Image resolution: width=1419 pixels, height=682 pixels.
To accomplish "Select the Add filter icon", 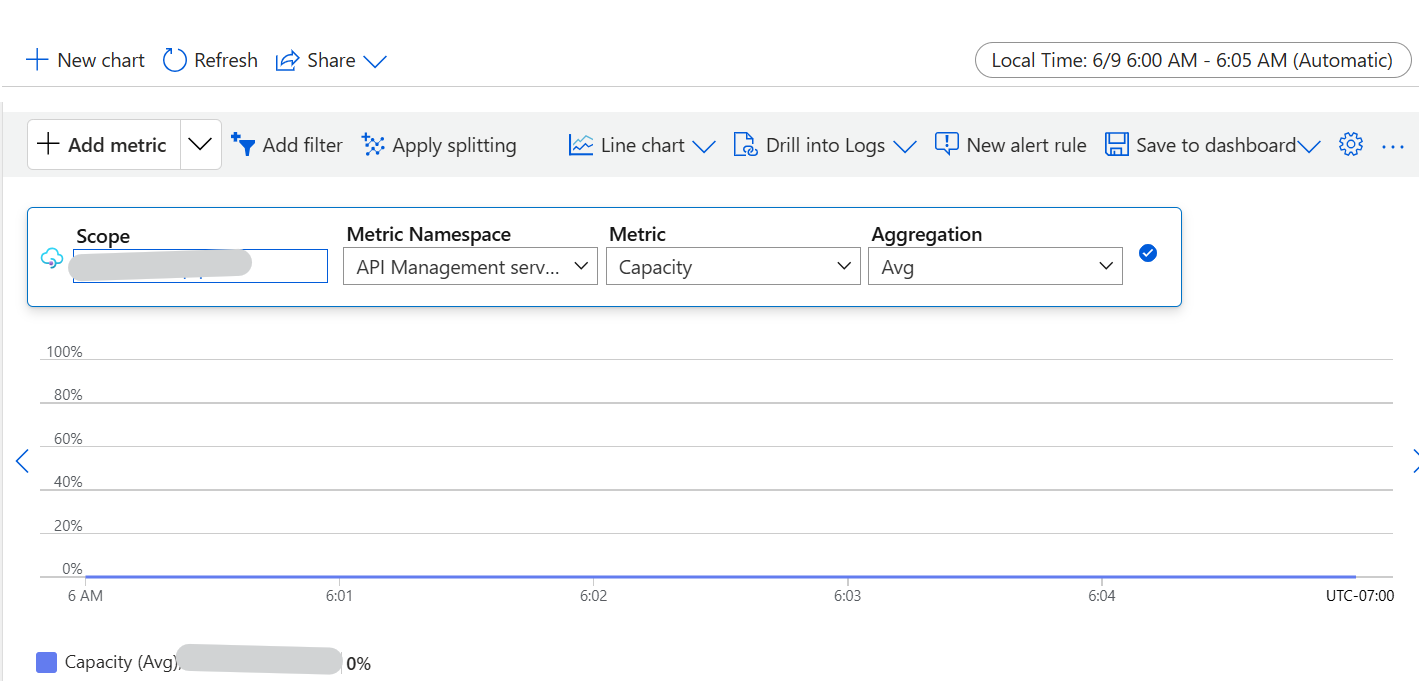I will tap(244, 144).
